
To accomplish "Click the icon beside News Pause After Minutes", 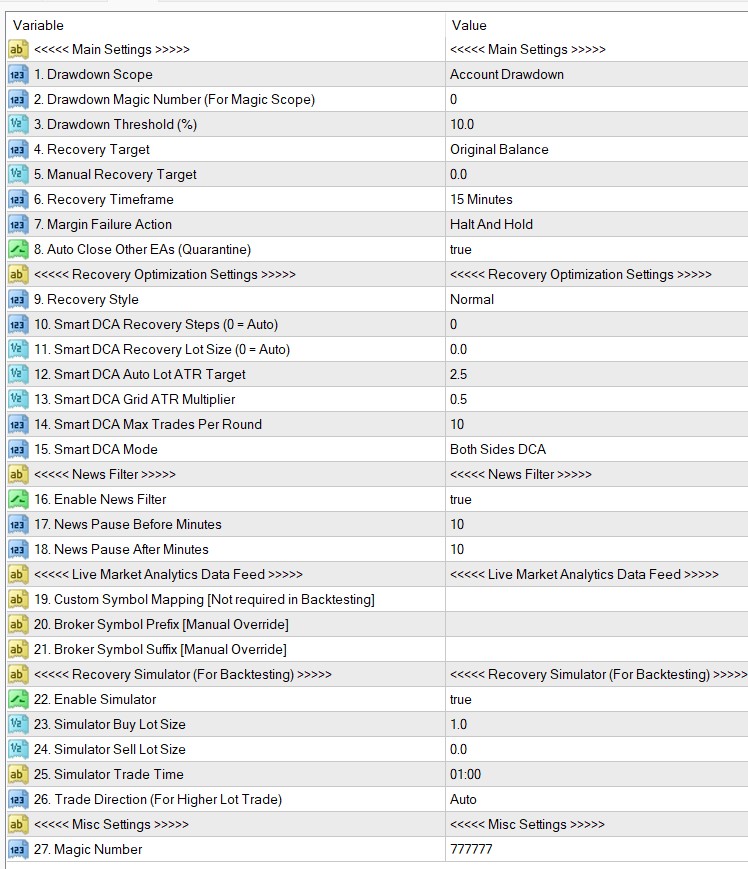I will pos(18,549).
